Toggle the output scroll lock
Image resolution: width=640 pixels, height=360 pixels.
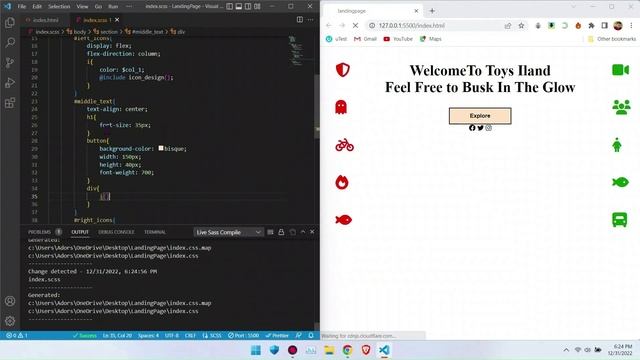pyautogui.click(x=281, y=232)
